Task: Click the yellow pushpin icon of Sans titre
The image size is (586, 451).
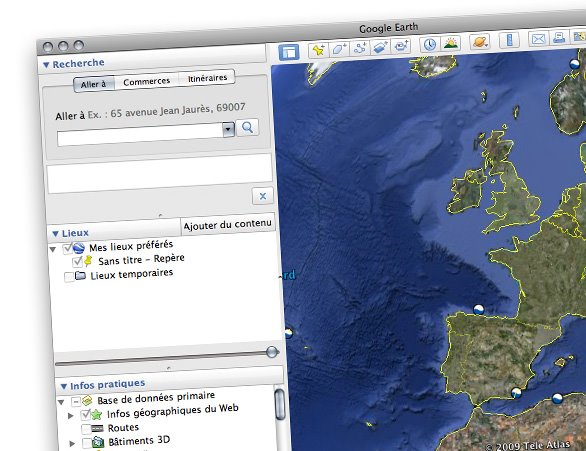Action: [88, 261]
